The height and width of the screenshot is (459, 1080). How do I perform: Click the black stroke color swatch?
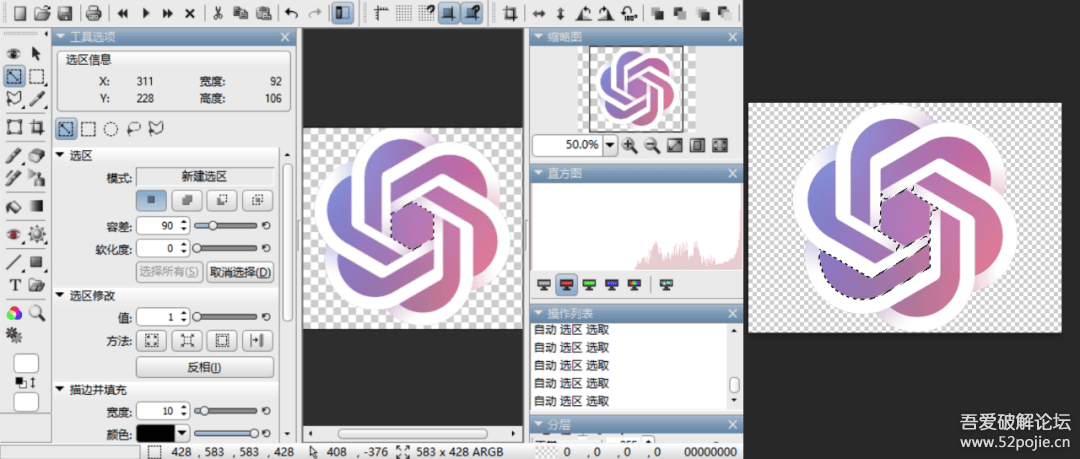click(156, 433)
